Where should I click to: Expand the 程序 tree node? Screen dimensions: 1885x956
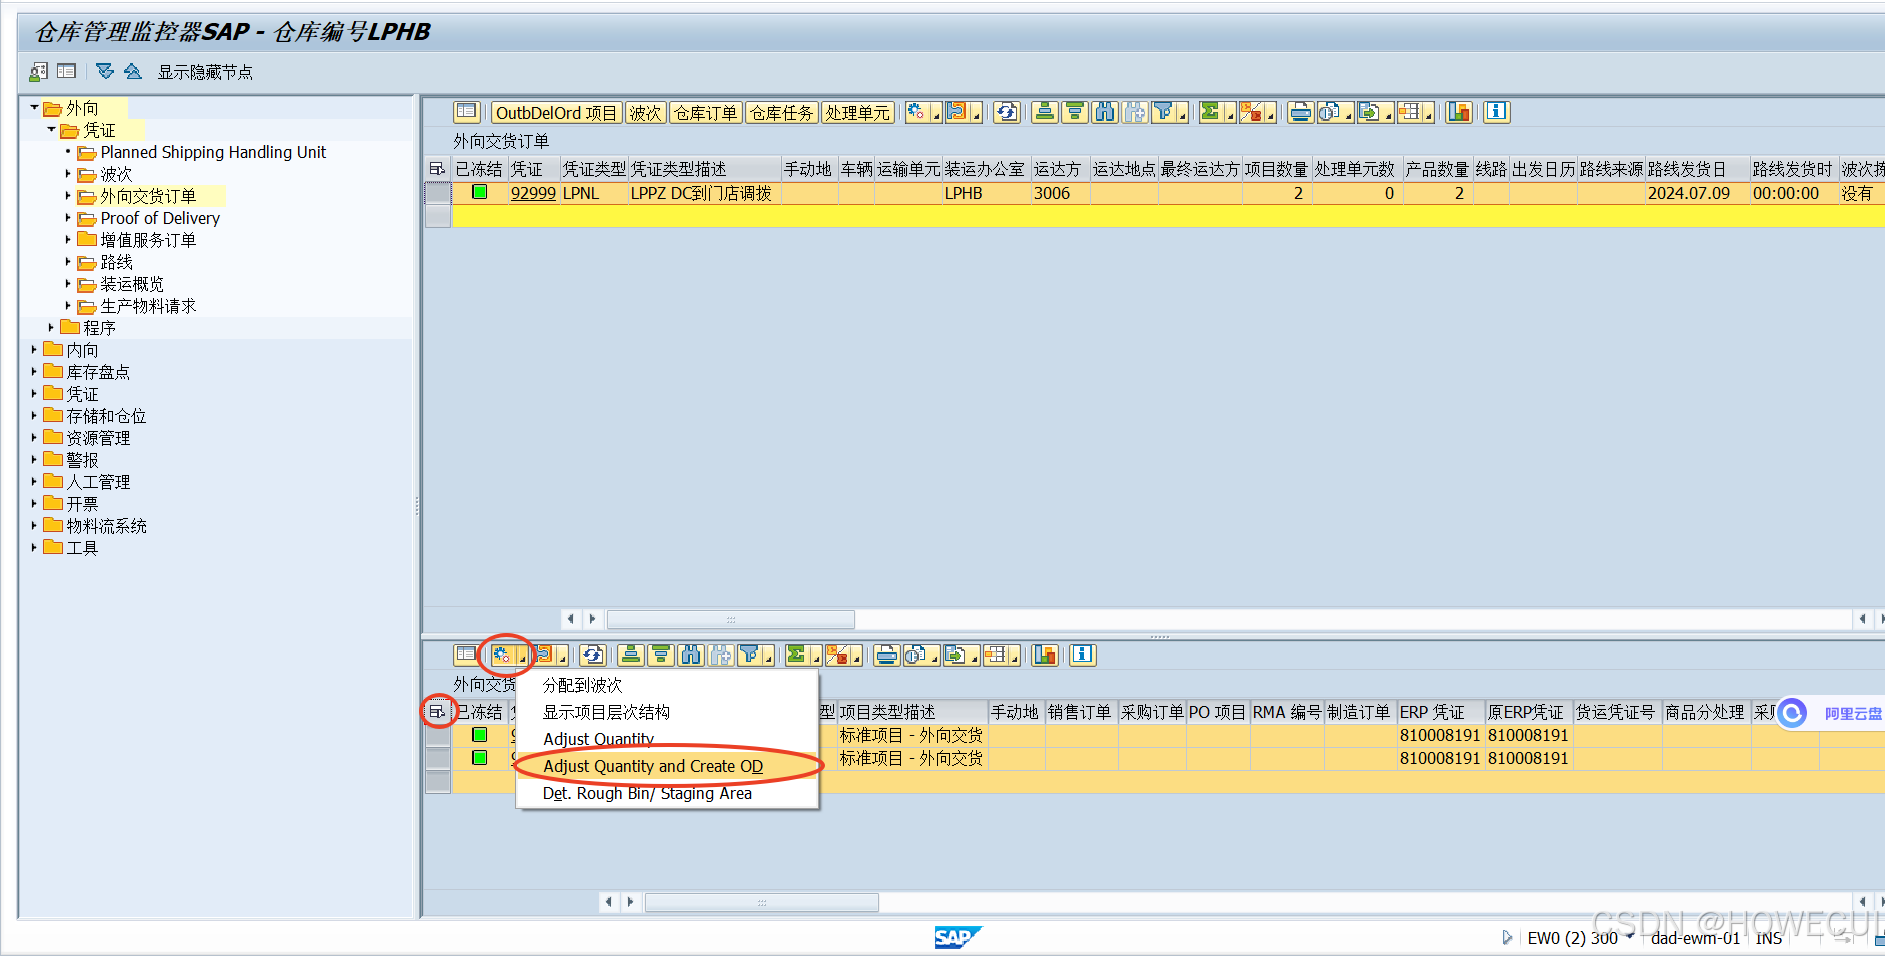pos(51,327)
